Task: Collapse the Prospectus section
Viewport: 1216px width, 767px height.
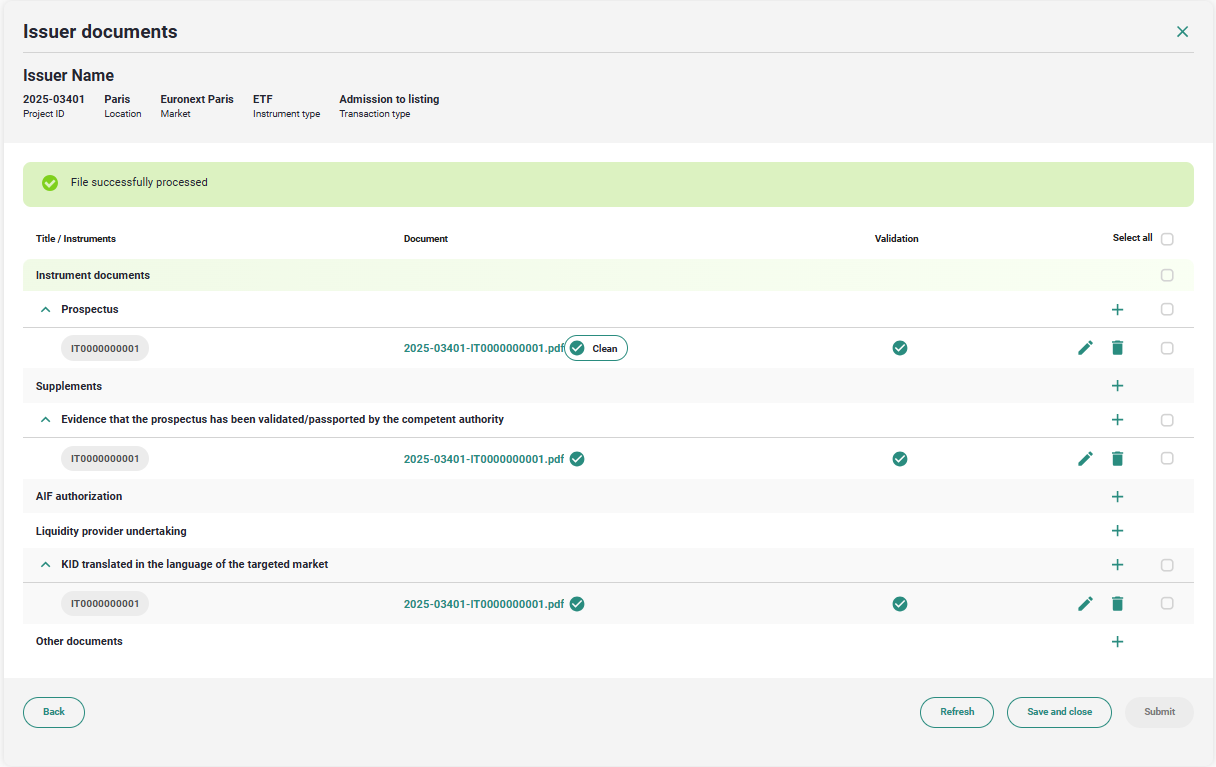Action: click(45, 310)
